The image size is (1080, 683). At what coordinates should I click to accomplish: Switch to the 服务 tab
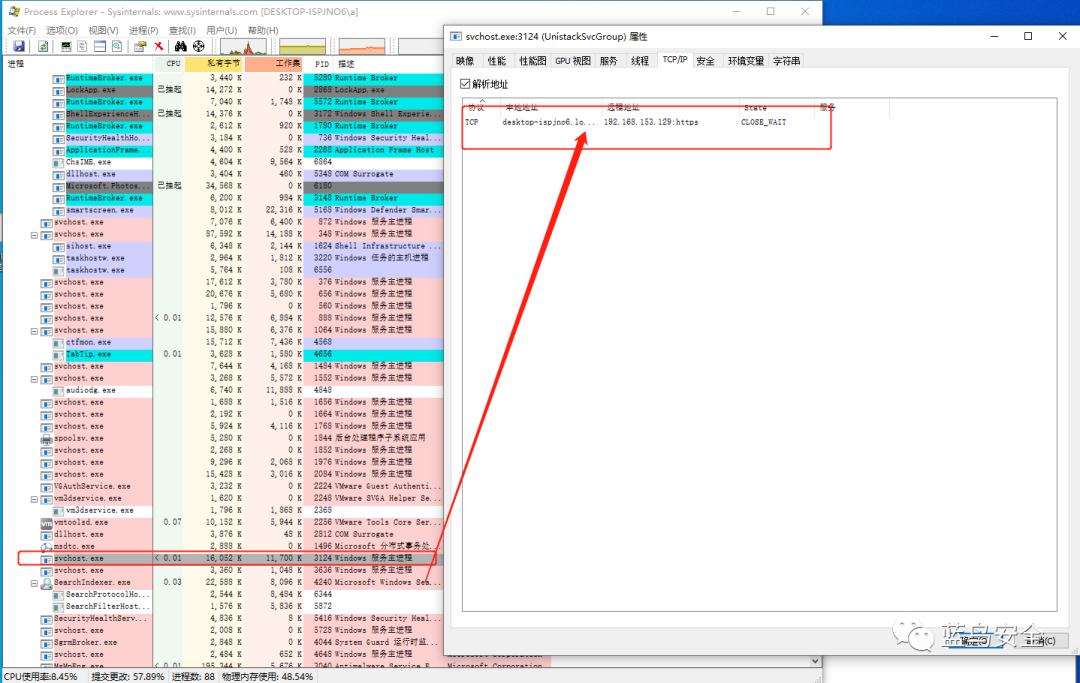609,61
